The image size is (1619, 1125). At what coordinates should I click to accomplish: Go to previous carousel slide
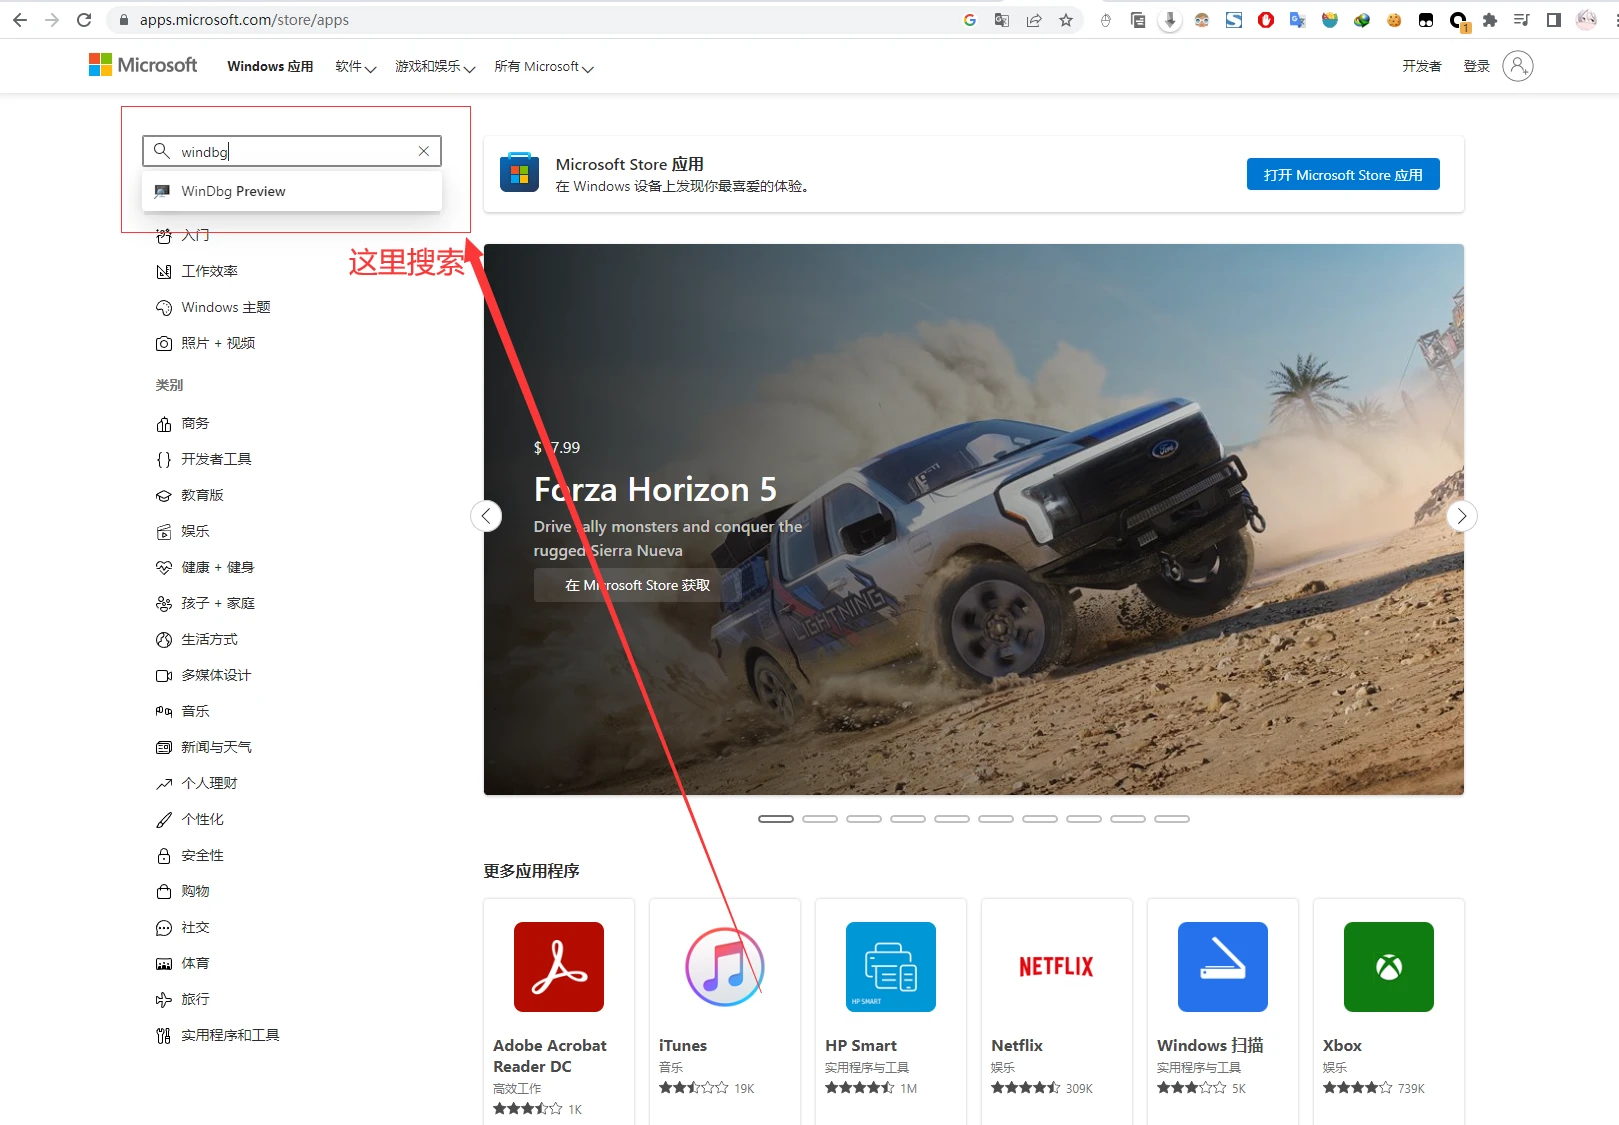click(x=486, y=516)
